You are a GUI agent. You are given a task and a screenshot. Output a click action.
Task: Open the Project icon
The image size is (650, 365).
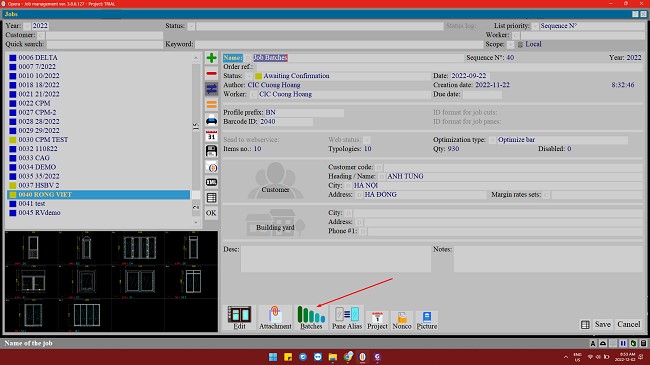(x=377, y=320)
